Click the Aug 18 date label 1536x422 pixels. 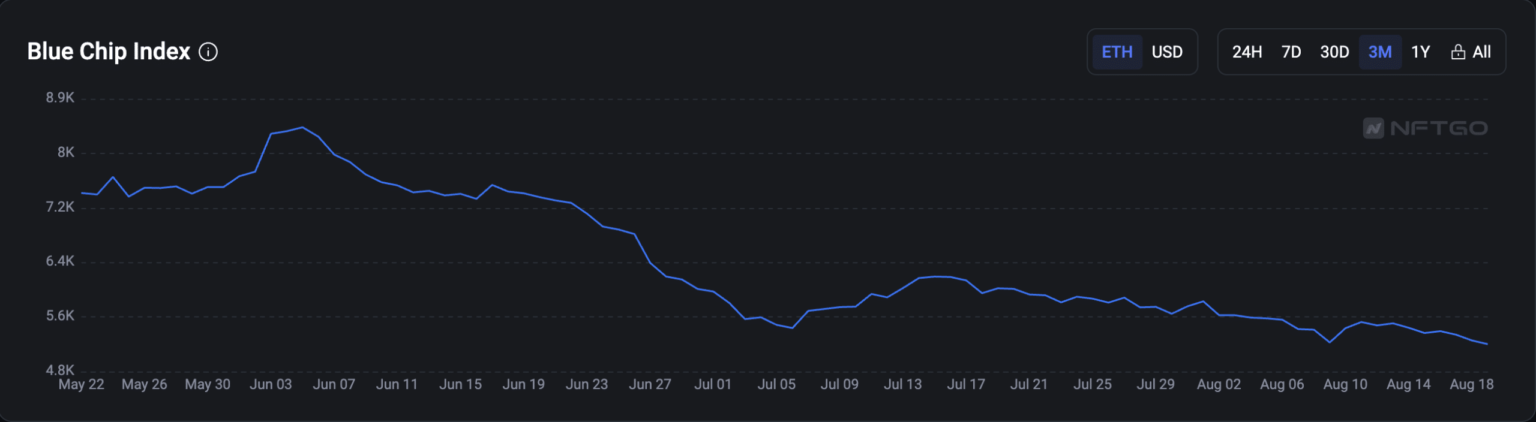pos(1469,384)
